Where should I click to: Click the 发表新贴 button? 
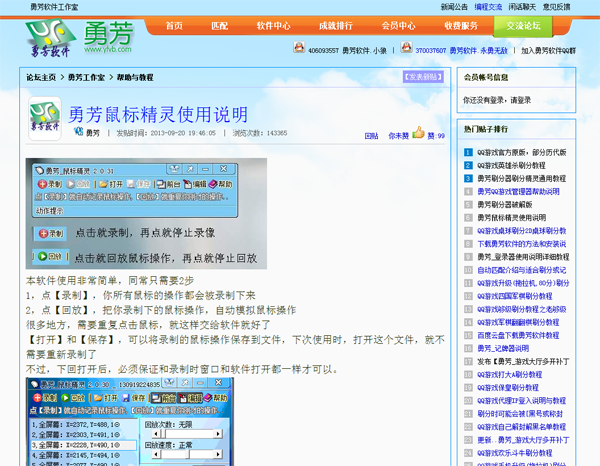[x=423, y=77]
